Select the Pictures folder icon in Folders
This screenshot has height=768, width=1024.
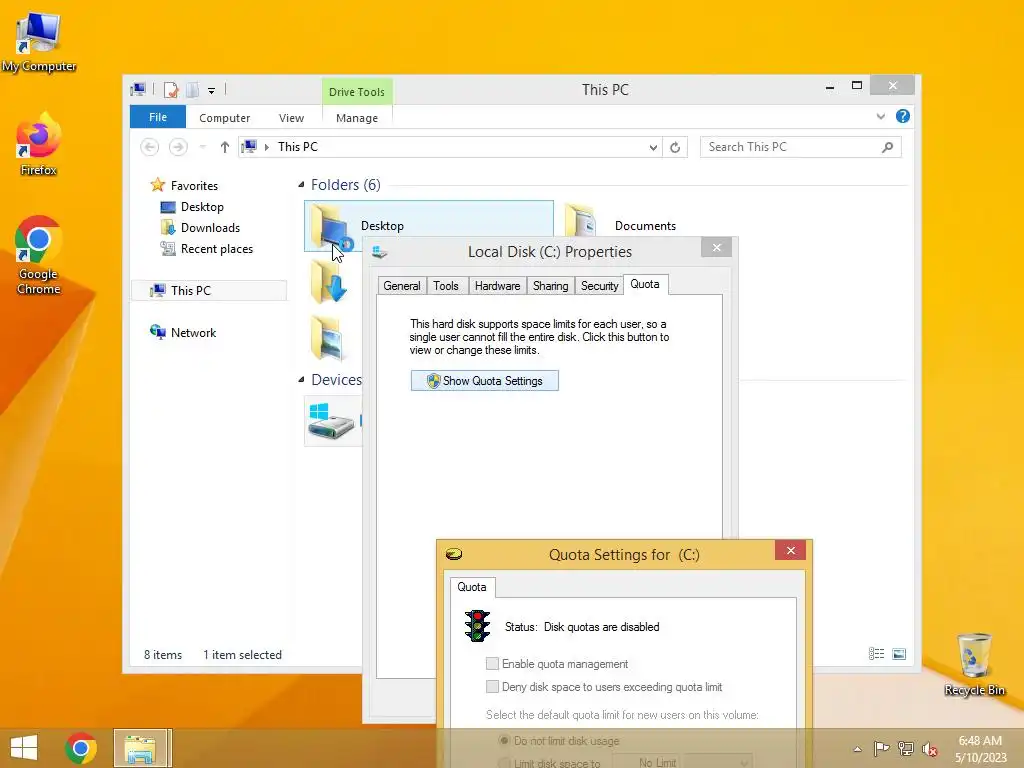[328, 338]
